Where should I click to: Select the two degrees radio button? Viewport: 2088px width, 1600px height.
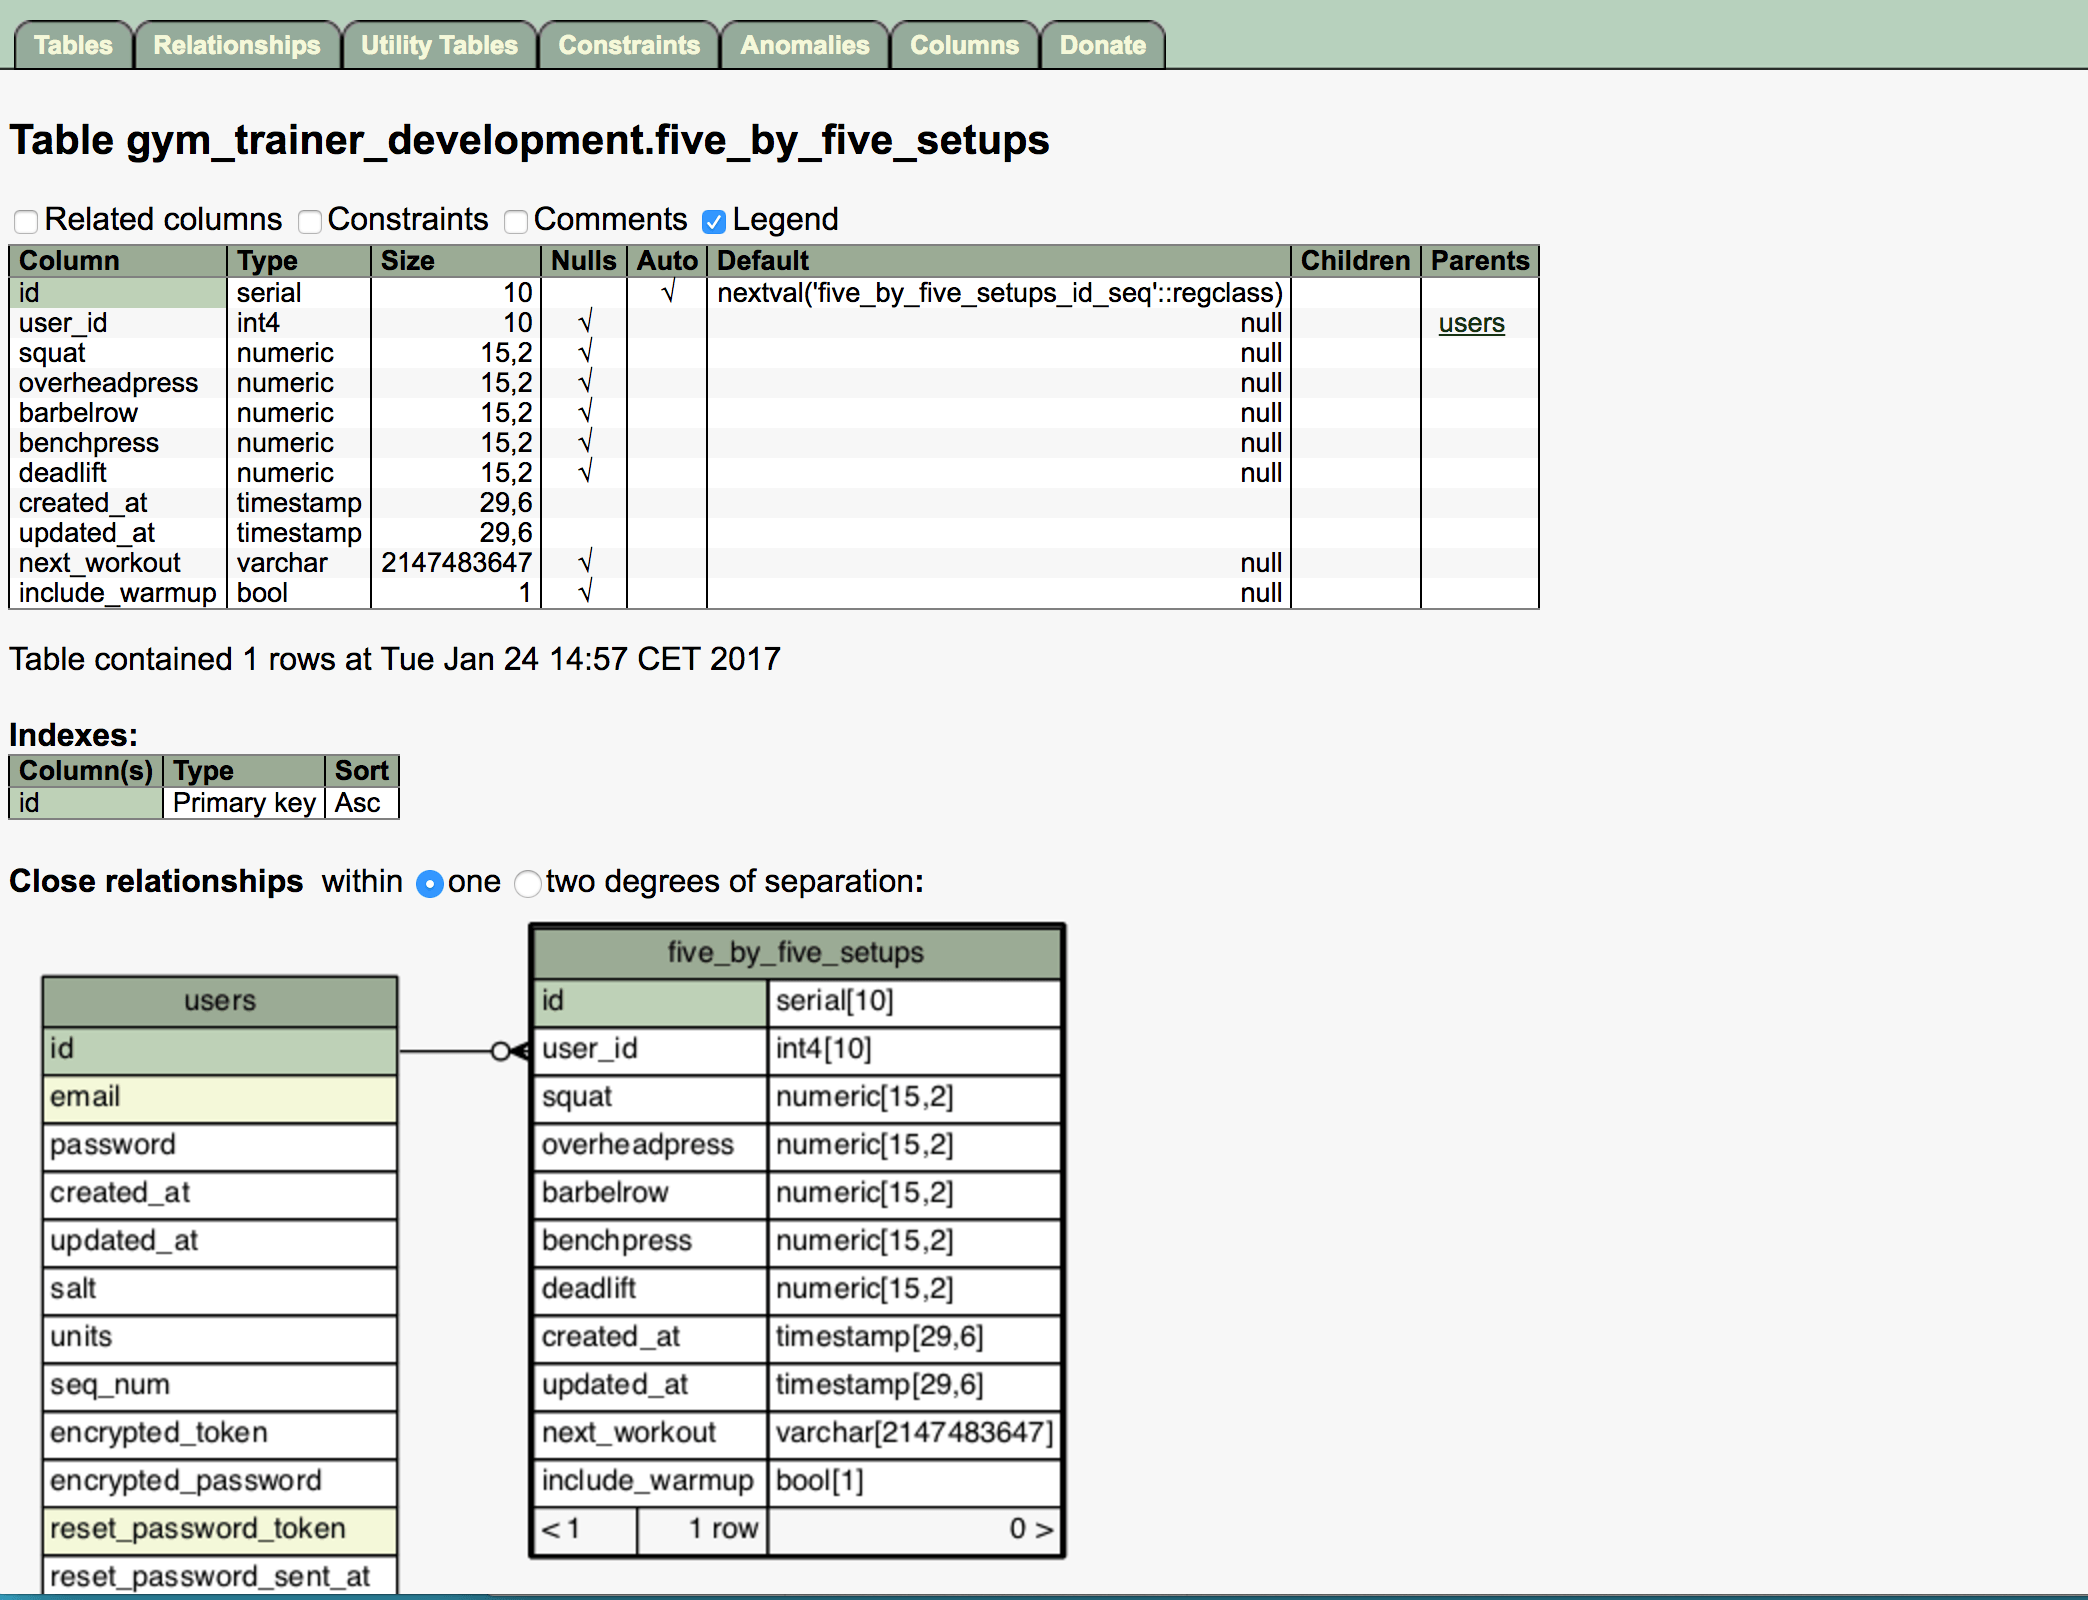(528, 884)
